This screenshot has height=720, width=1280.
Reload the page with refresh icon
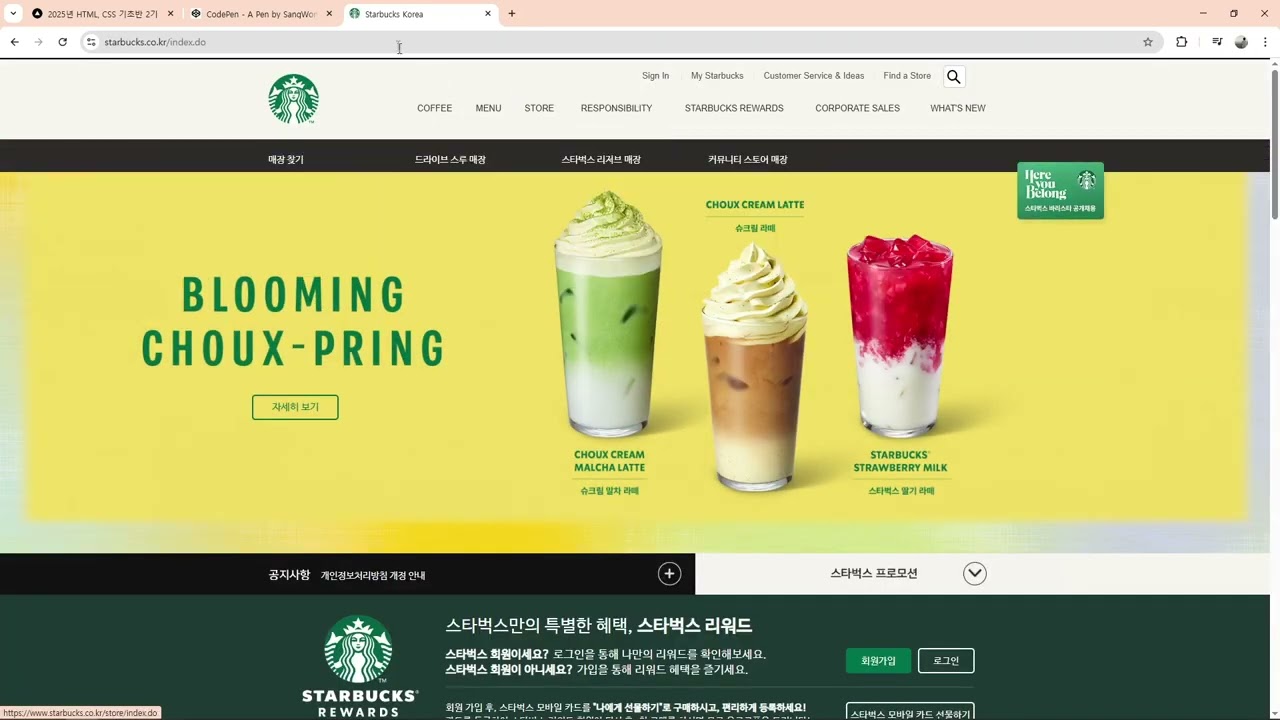coord(62,42)
